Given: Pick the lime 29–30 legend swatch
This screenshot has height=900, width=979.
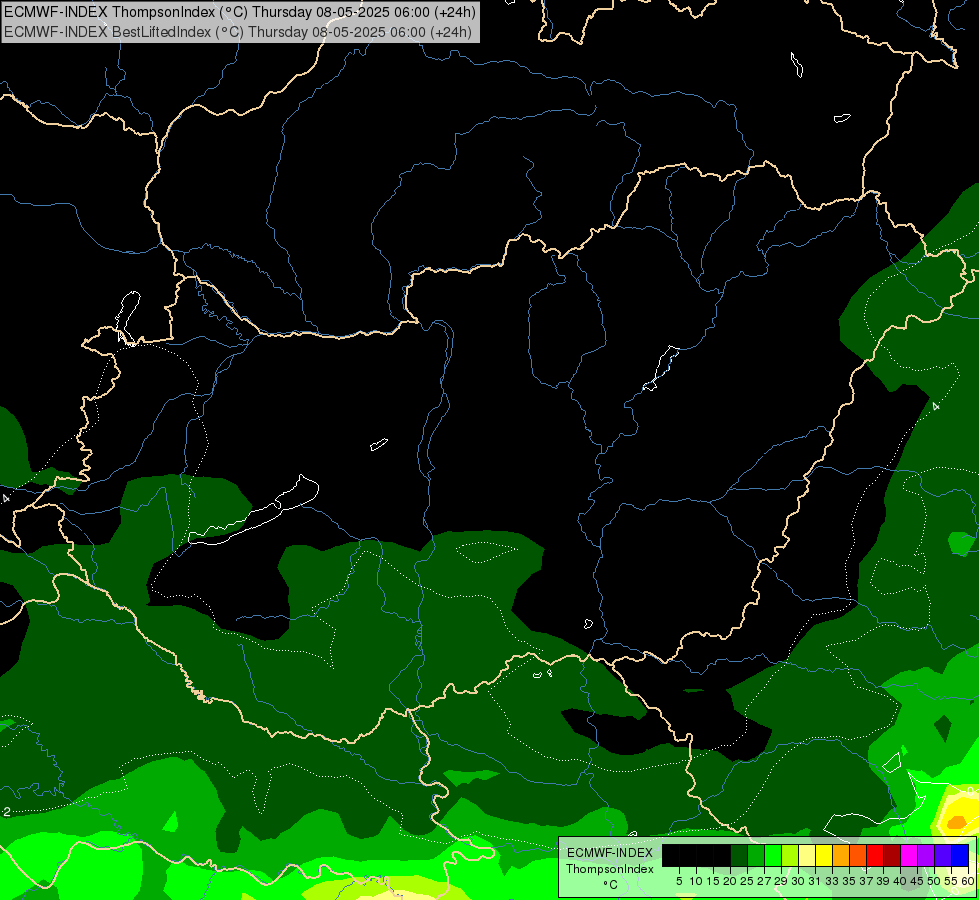Looking at the screenshot, I should (x=790, y=856).
